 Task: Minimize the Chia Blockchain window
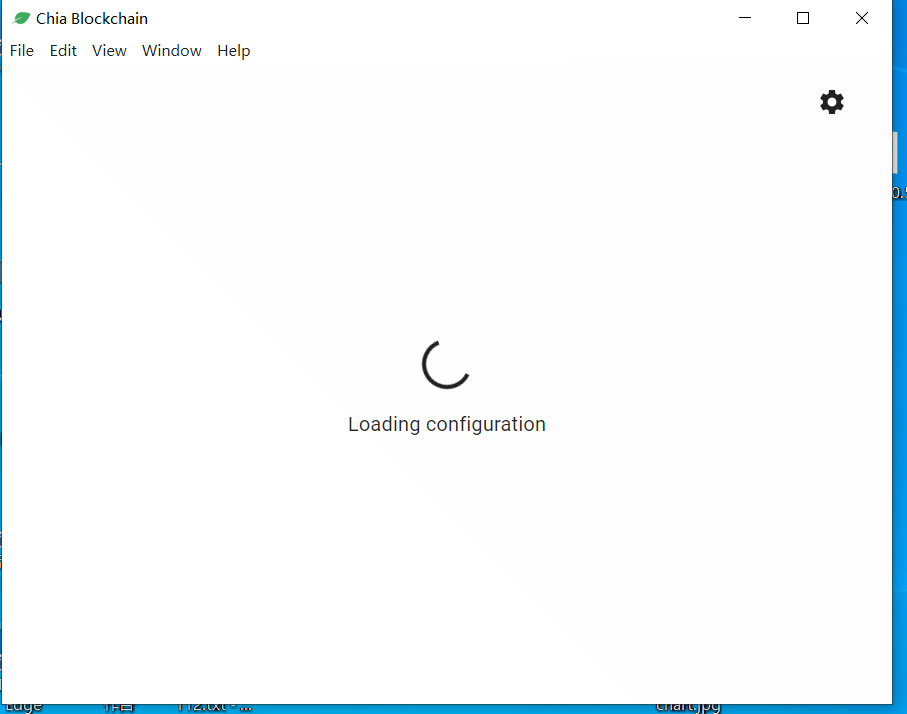coord(744,17)
